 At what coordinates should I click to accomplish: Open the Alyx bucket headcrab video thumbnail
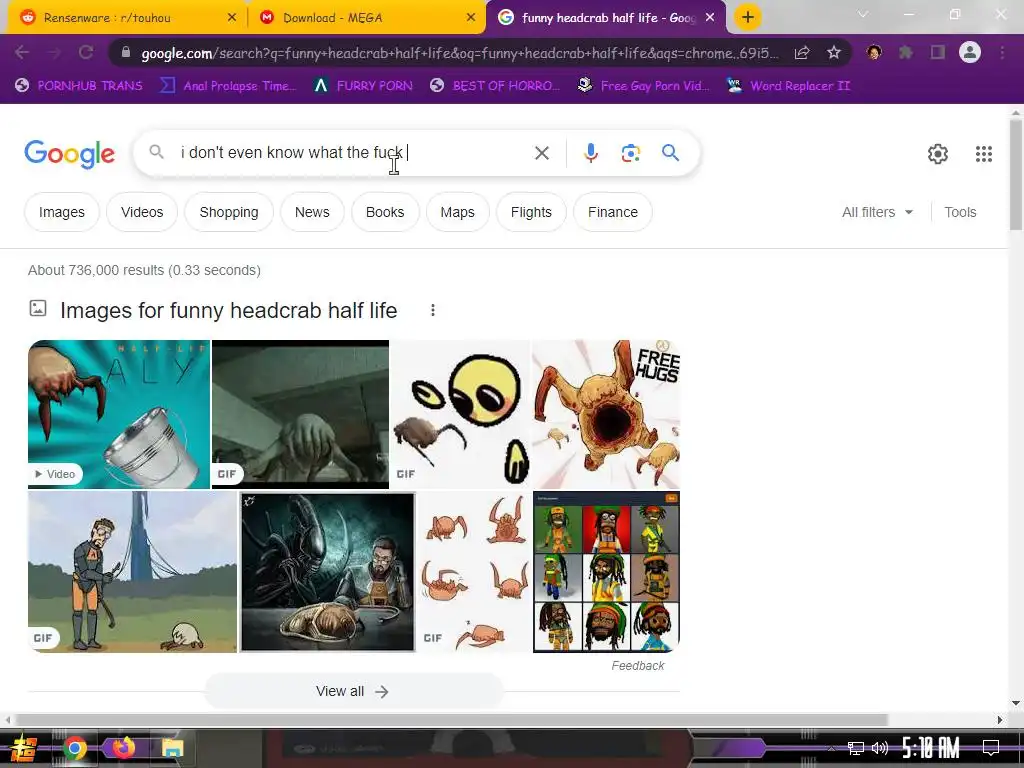click(119, 414)
